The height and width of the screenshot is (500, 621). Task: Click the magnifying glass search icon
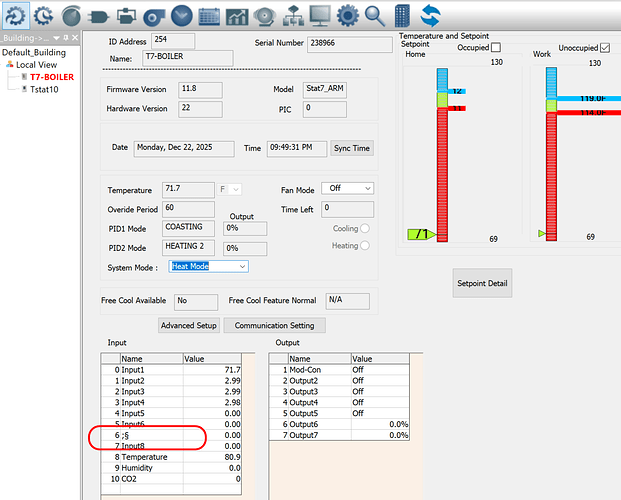click(375, 15)
